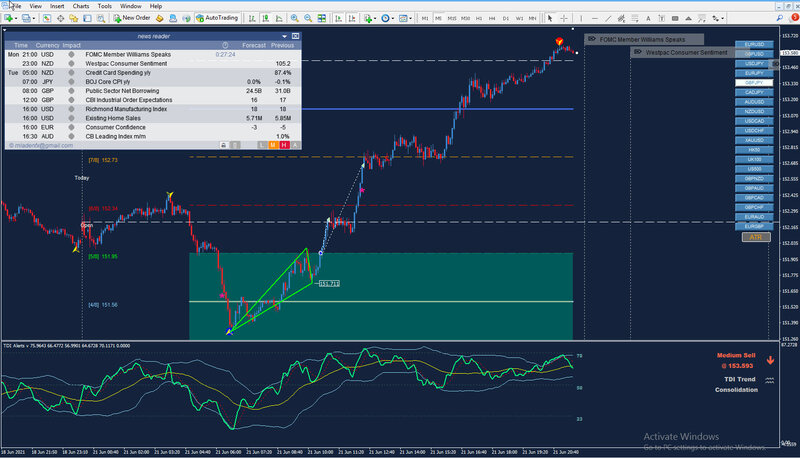
Task: Select the trendline drawing tool
Action: [x=608, y=18]
